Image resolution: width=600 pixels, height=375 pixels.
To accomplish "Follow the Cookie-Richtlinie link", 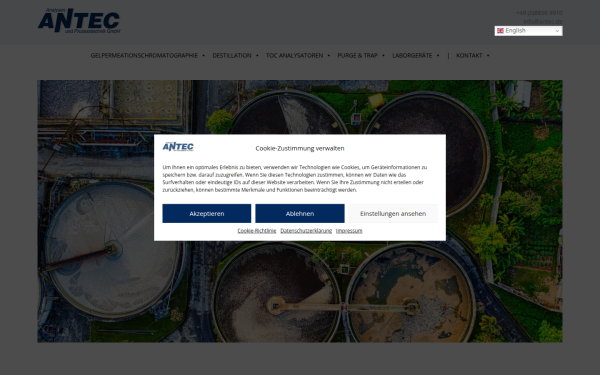I will [x=257, y=231].
